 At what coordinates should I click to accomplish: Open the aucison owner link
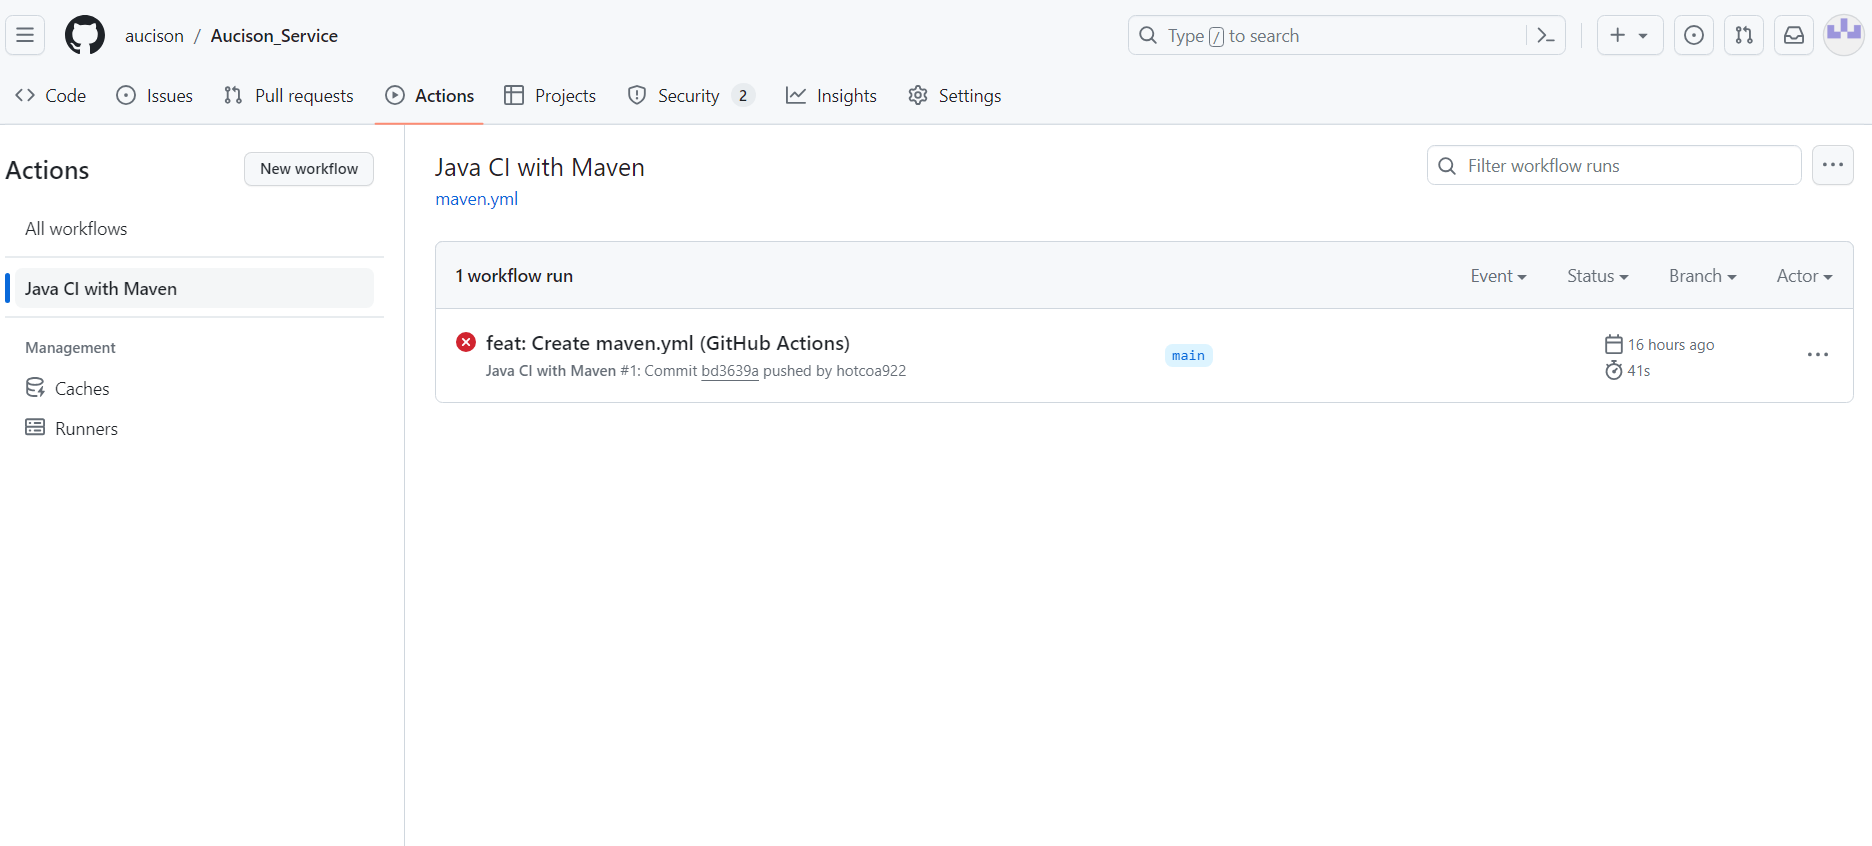click(154, 36)
